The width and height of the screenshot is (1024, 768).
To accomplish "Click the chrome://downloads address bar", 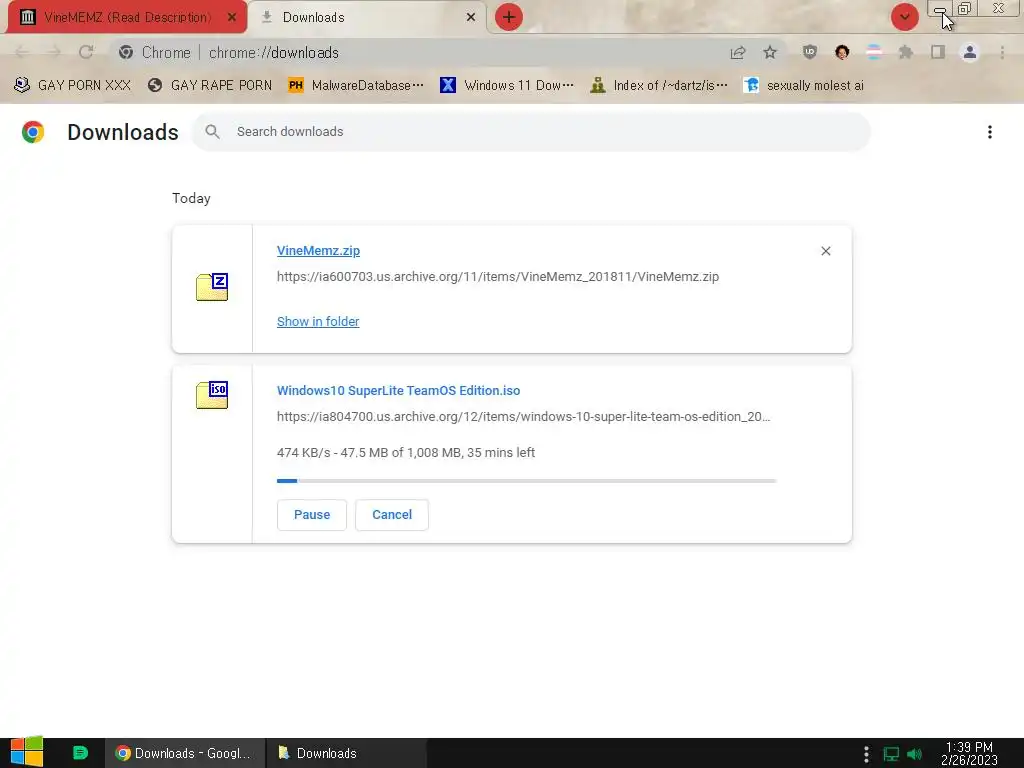I will pos(418,52).
